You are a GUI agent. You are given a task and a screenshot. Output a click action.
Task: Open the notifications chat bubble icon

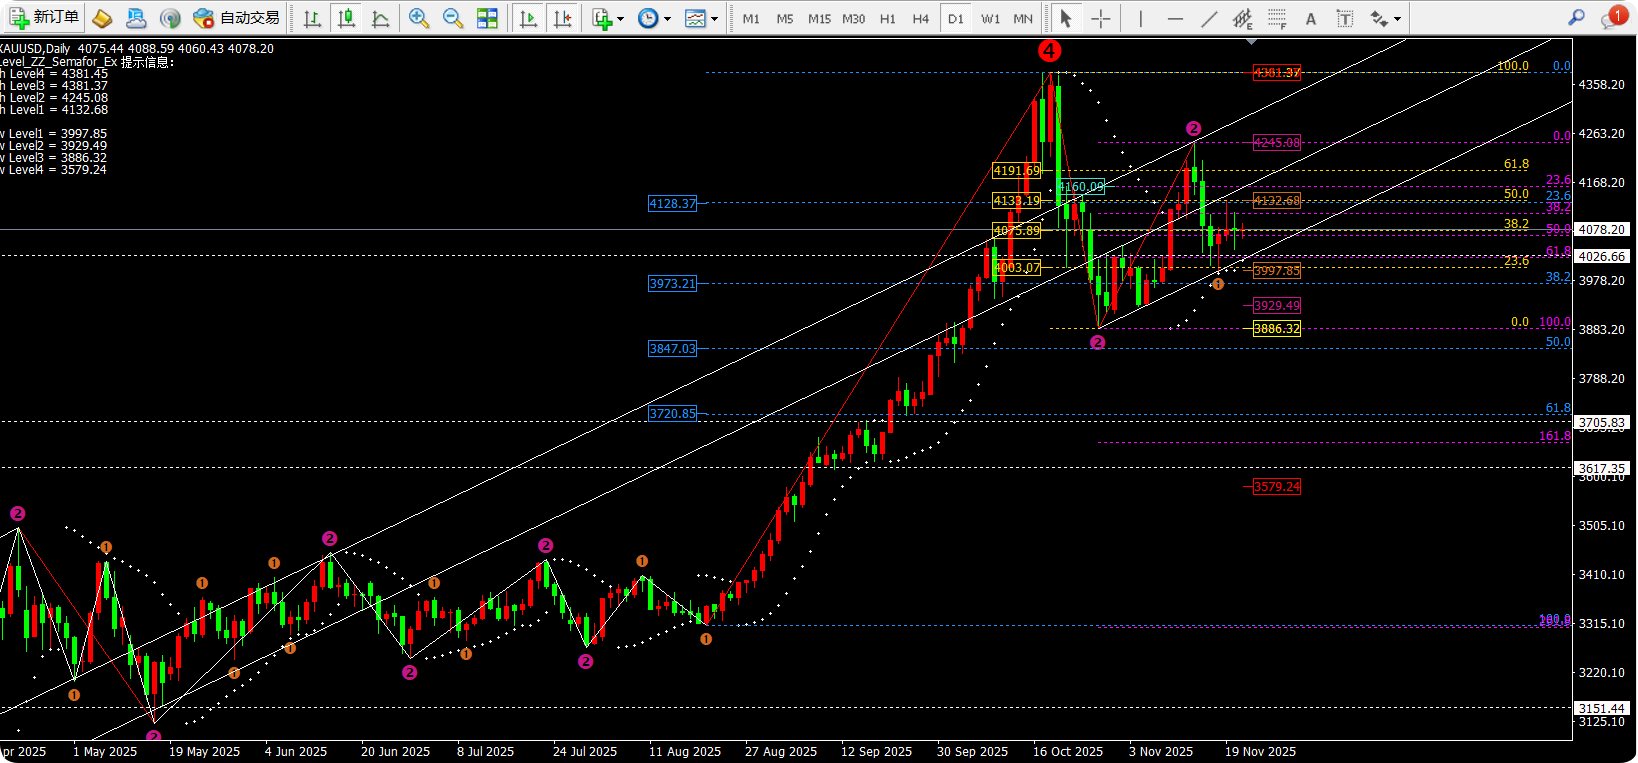[1613, 17]
